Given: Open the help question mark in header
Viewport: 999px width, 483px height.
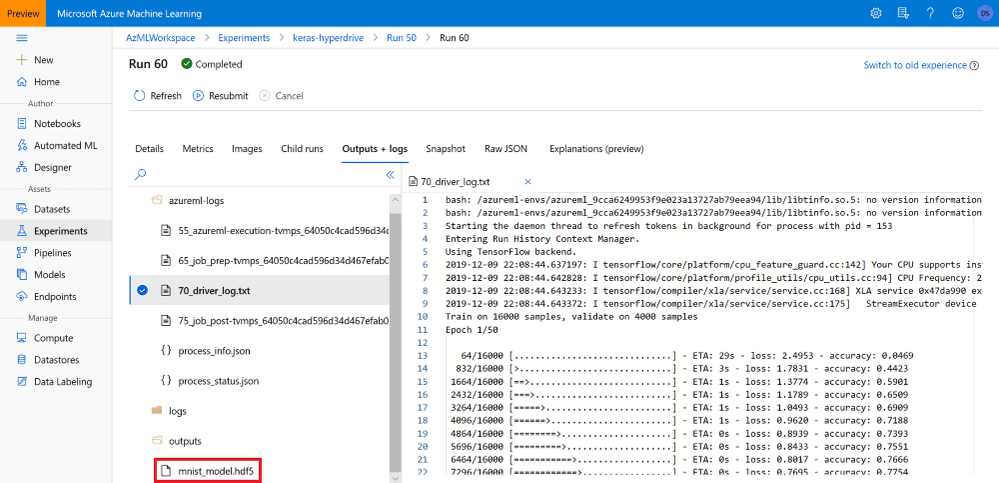Looking at the screenshot, I should (x=930, y=13).
